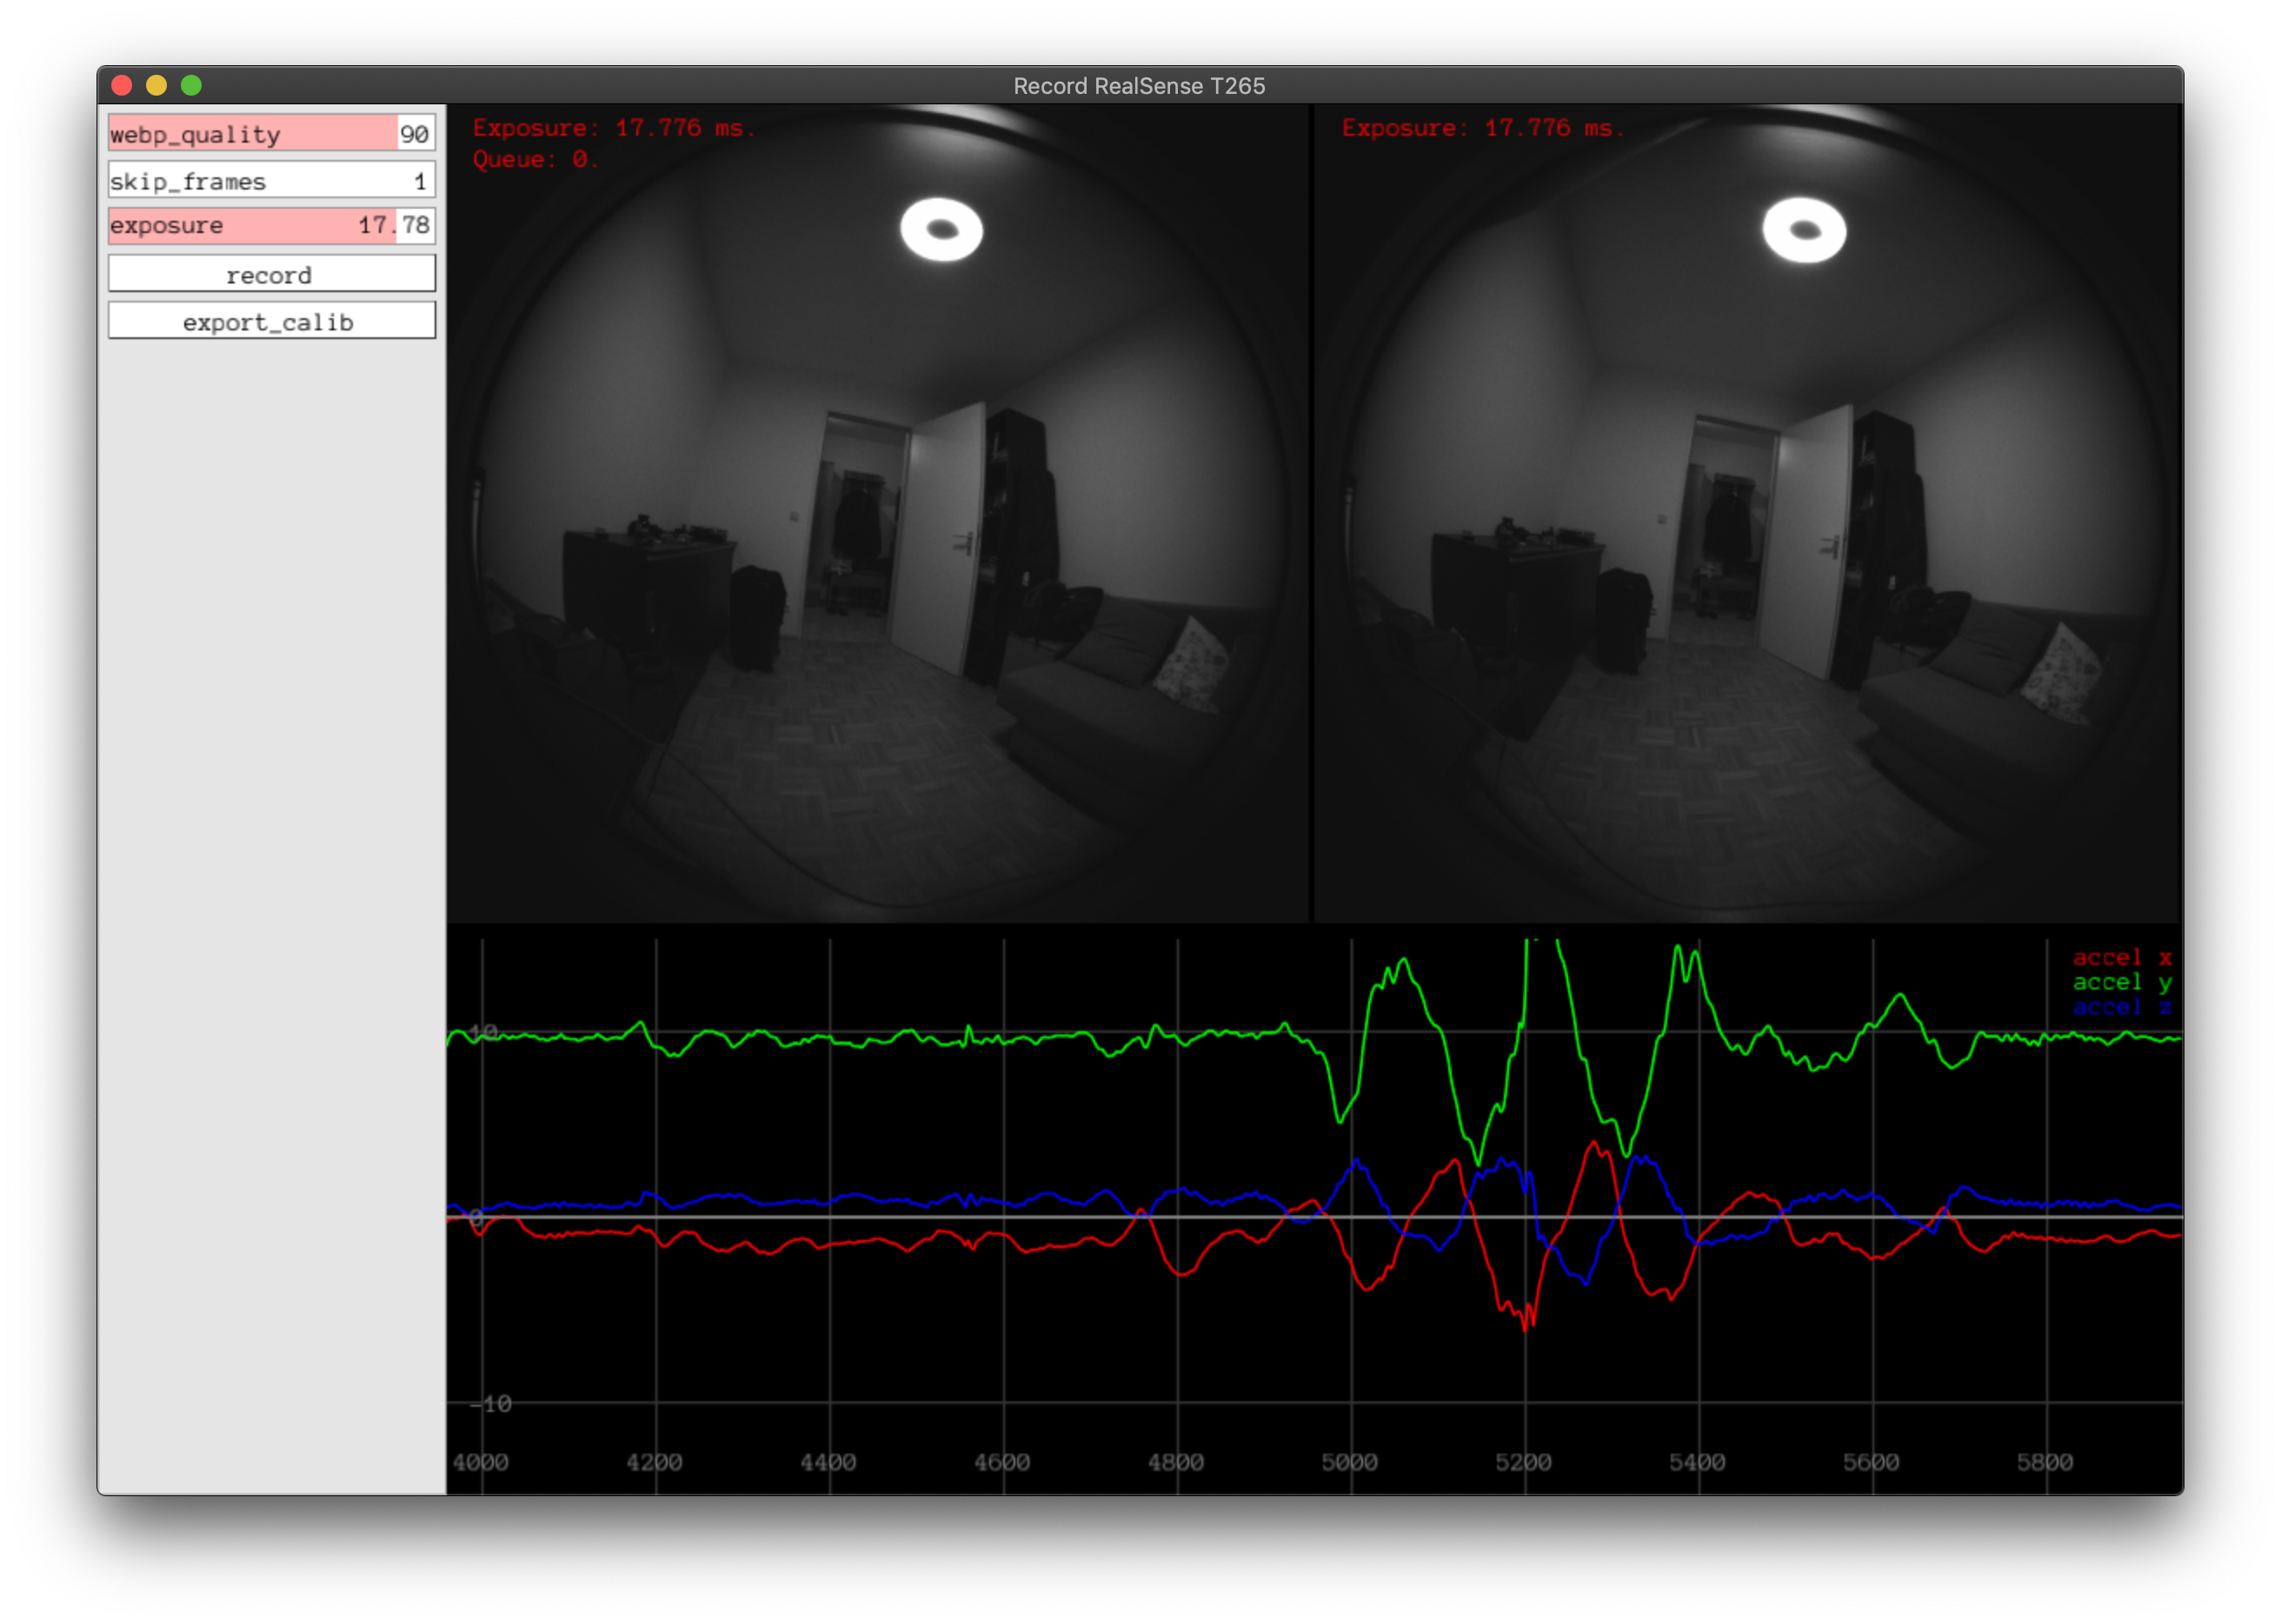Click the skip_frames slider
This screenshot has width=2281, height=1624.
271,180
